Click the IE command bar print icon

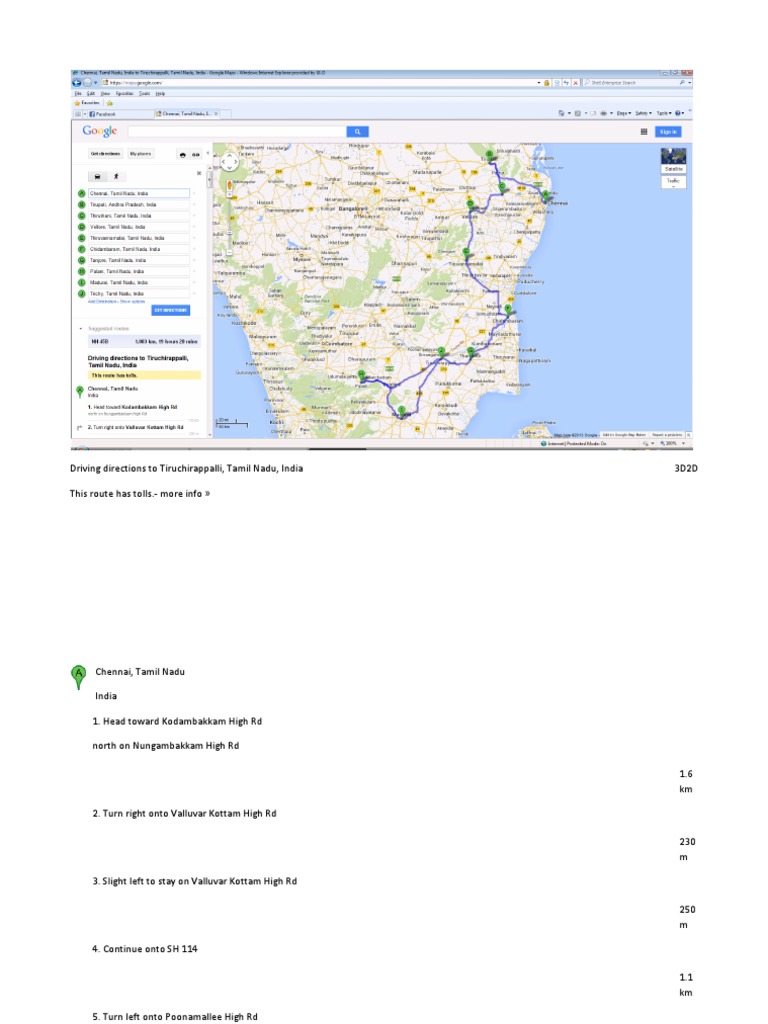pos(603,113)
